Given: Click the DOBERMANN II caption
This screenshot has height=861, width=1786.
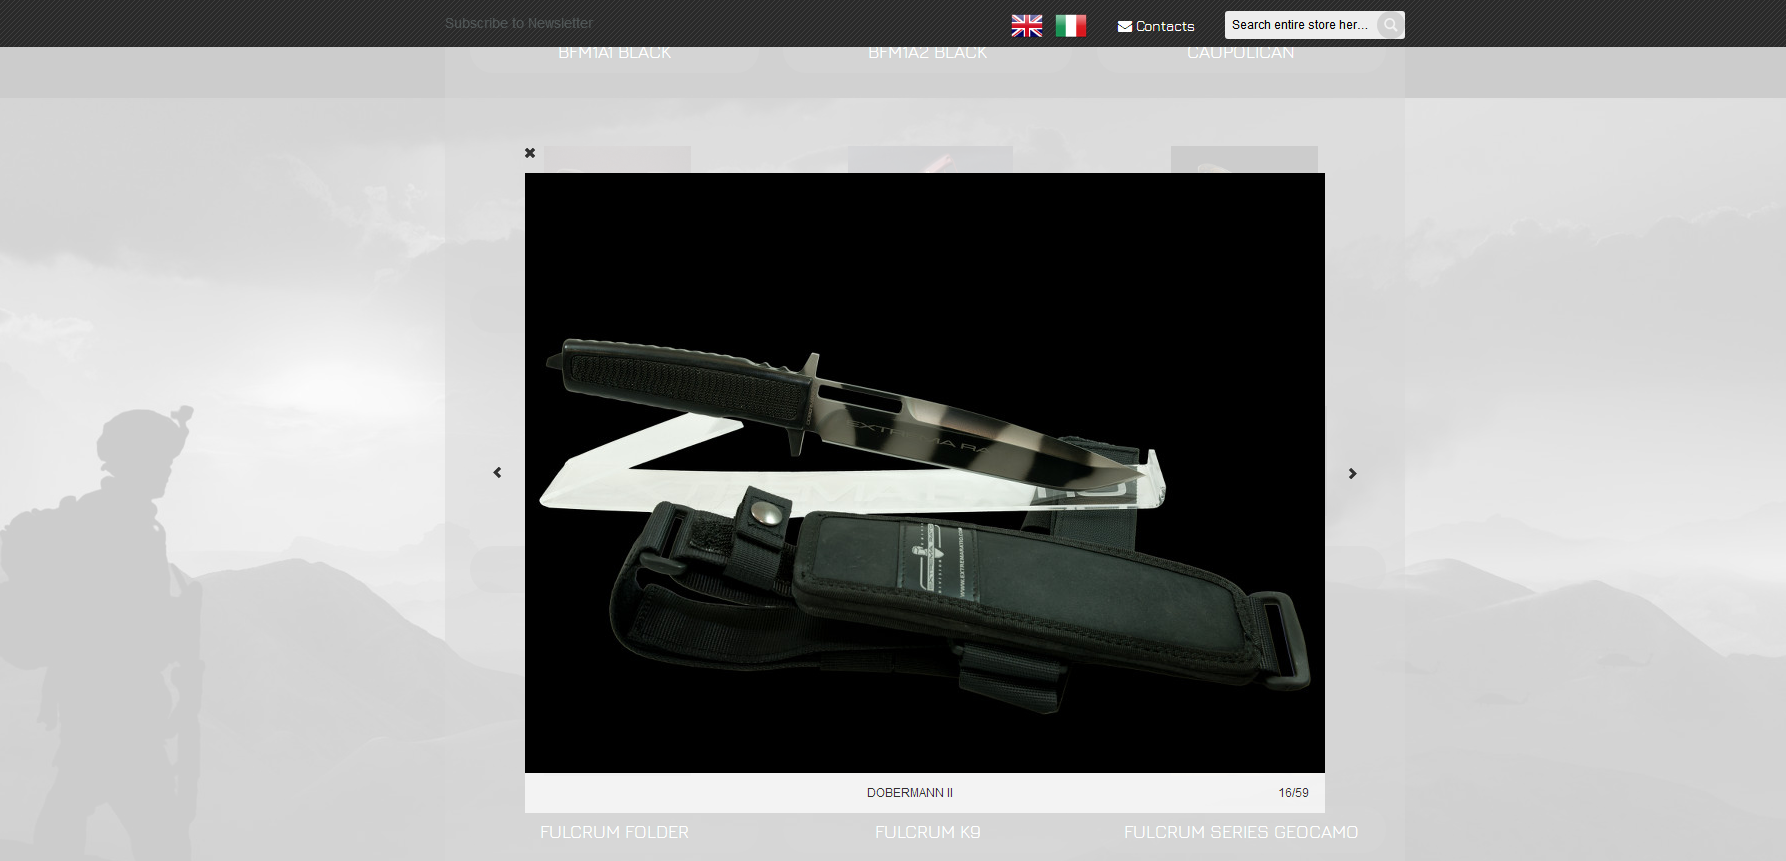Looking at the screenshot, I should 910,793.
